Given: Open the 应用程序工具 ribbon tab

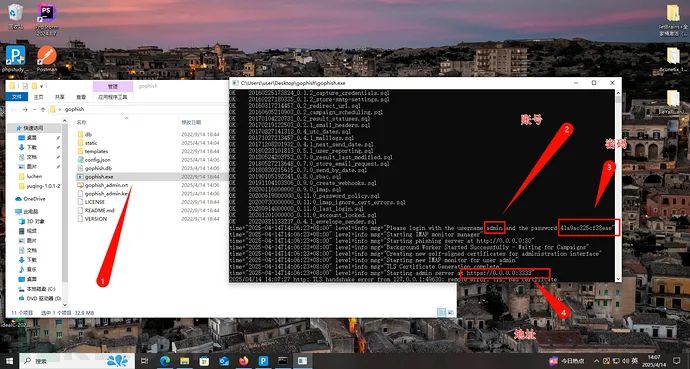Looking at the screenshot, I should (113, 97).
